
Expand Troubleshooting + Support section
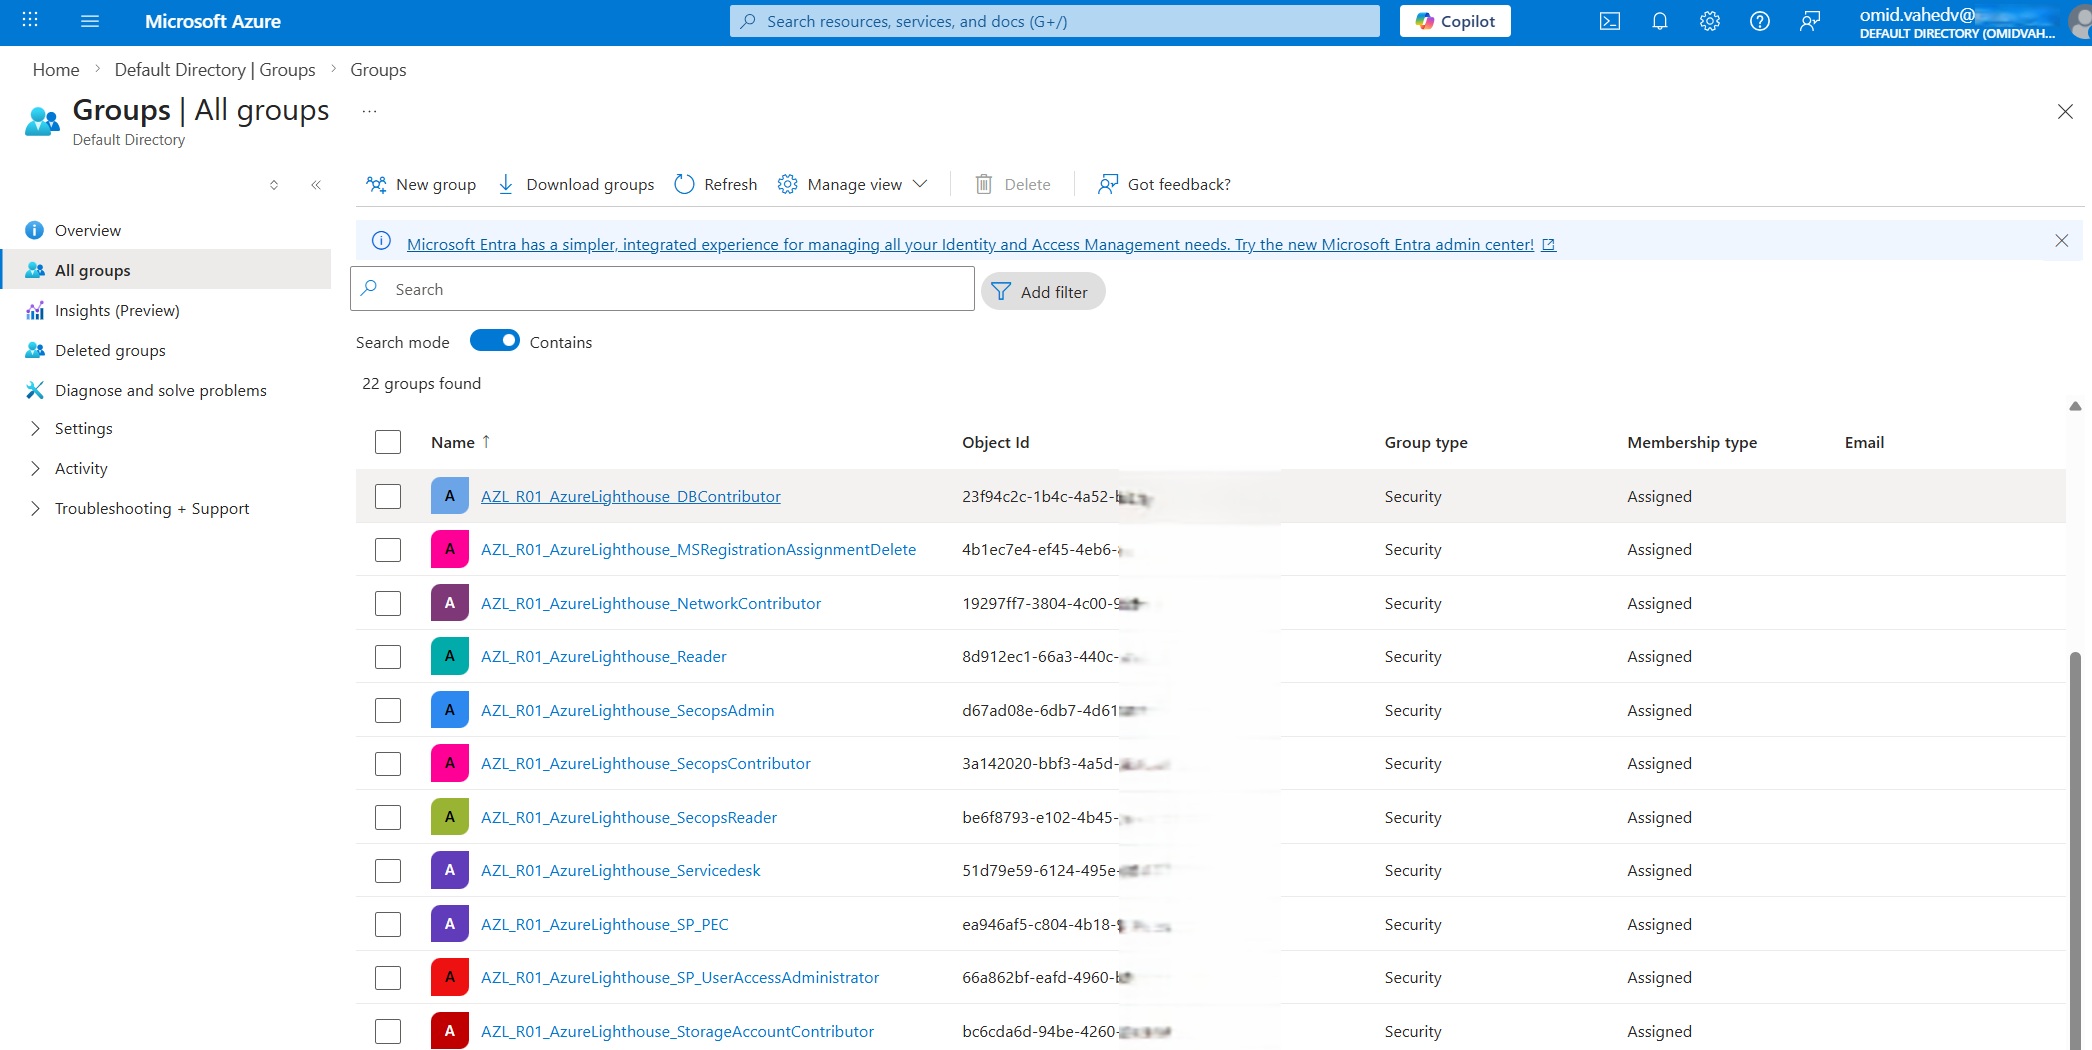(151, 508)
